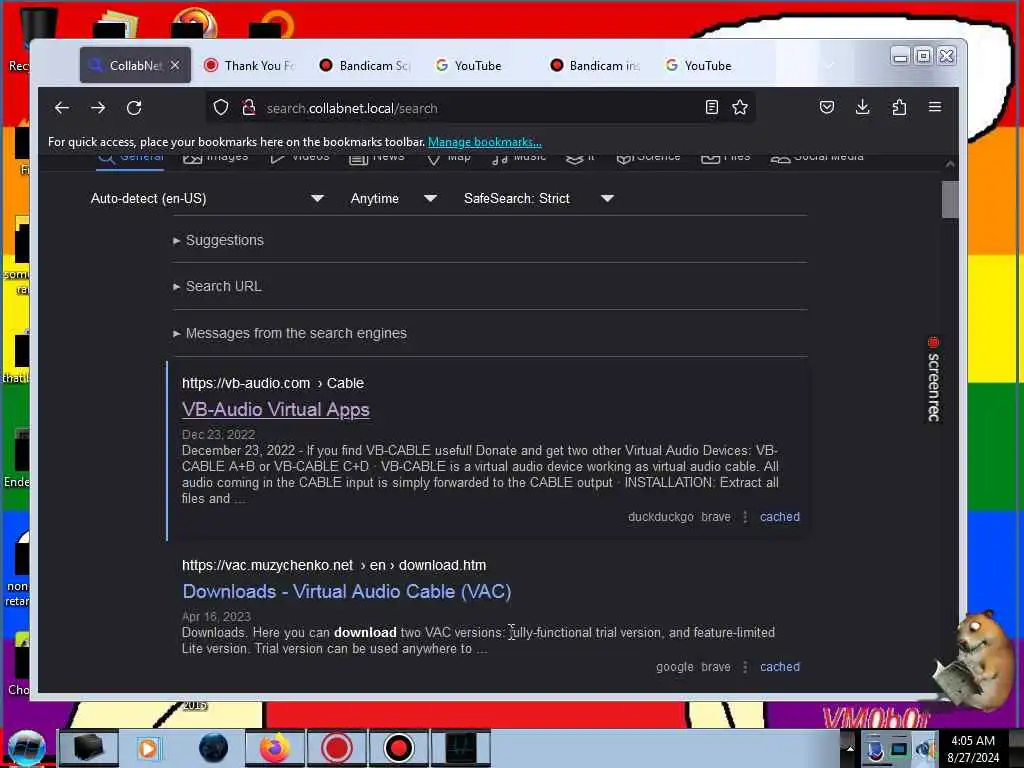1024x768 pixels.
Task: Open the cached link for the VAC result
Action: (x=780, y=667)
